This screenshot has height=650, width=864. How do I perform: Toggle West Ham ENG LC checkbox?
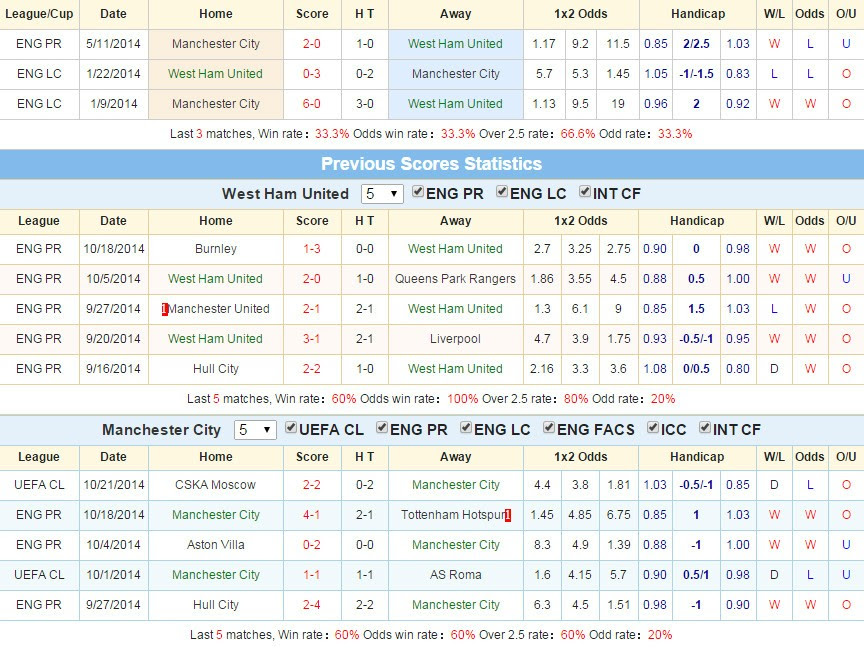click(502, 192)
